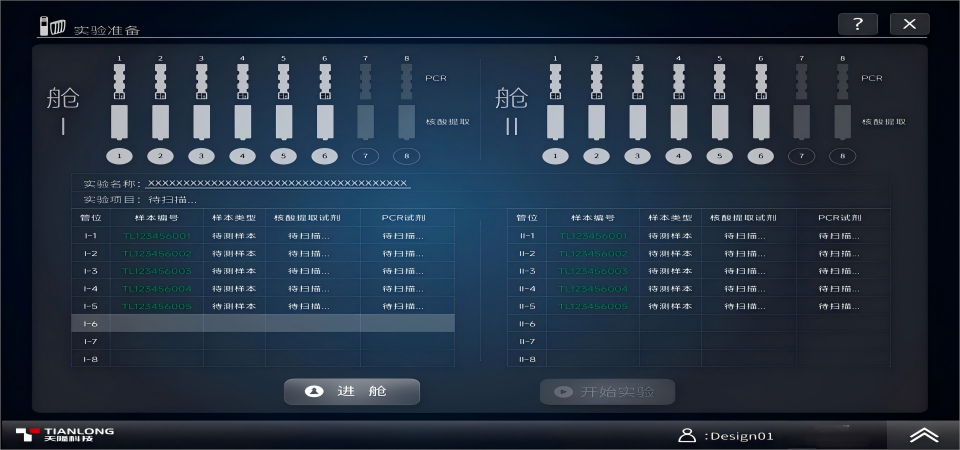Click the TIANLONG logo icon
Image resolution: width=960 pixels, height=450 pixels.
pos(27,435)
